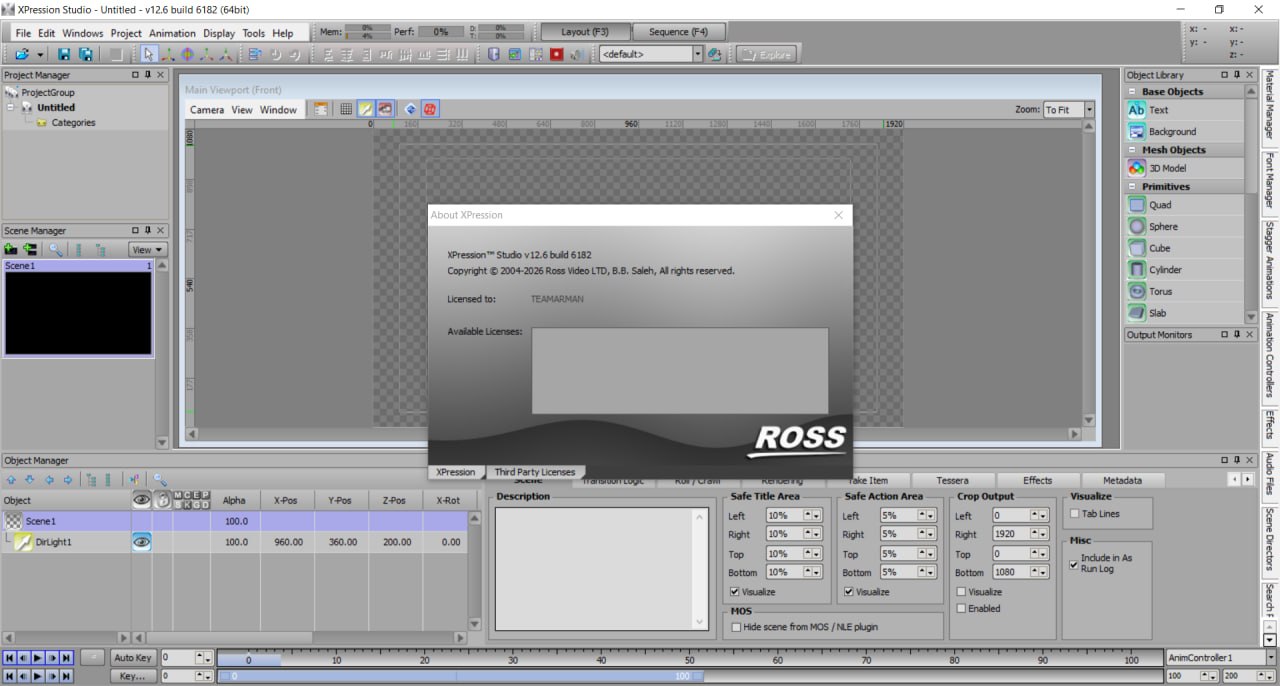This screenshot has height=686, width=1280.
Task: Click the move object up arrow in Object Manager
Action: 11,480
